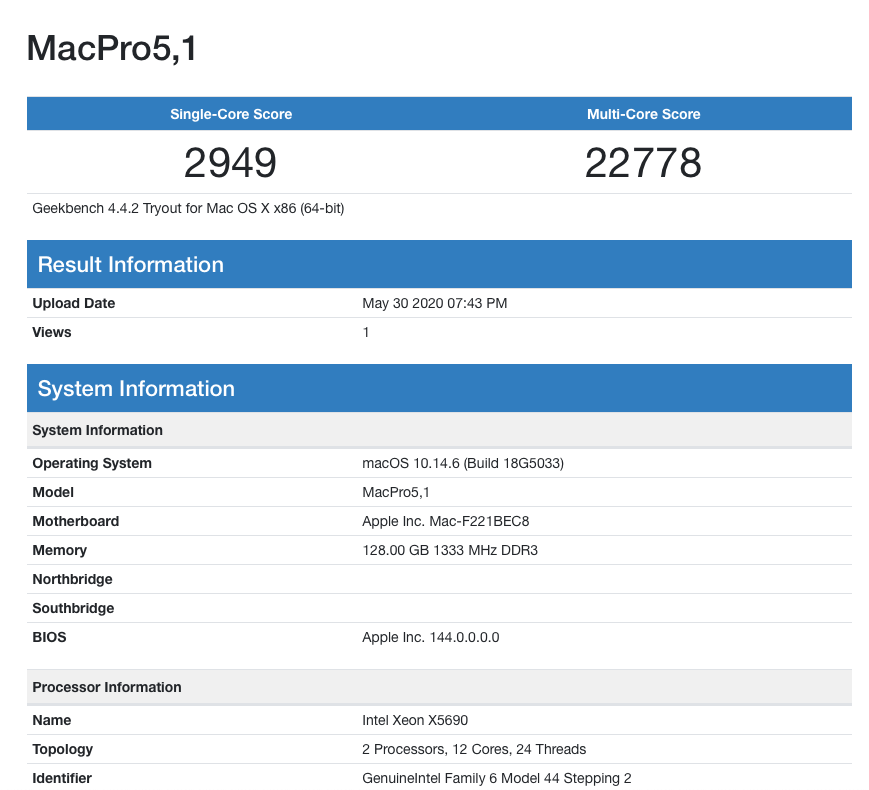
Task: Select the date May 30 2020 07:43 PM
Action: 434,303
